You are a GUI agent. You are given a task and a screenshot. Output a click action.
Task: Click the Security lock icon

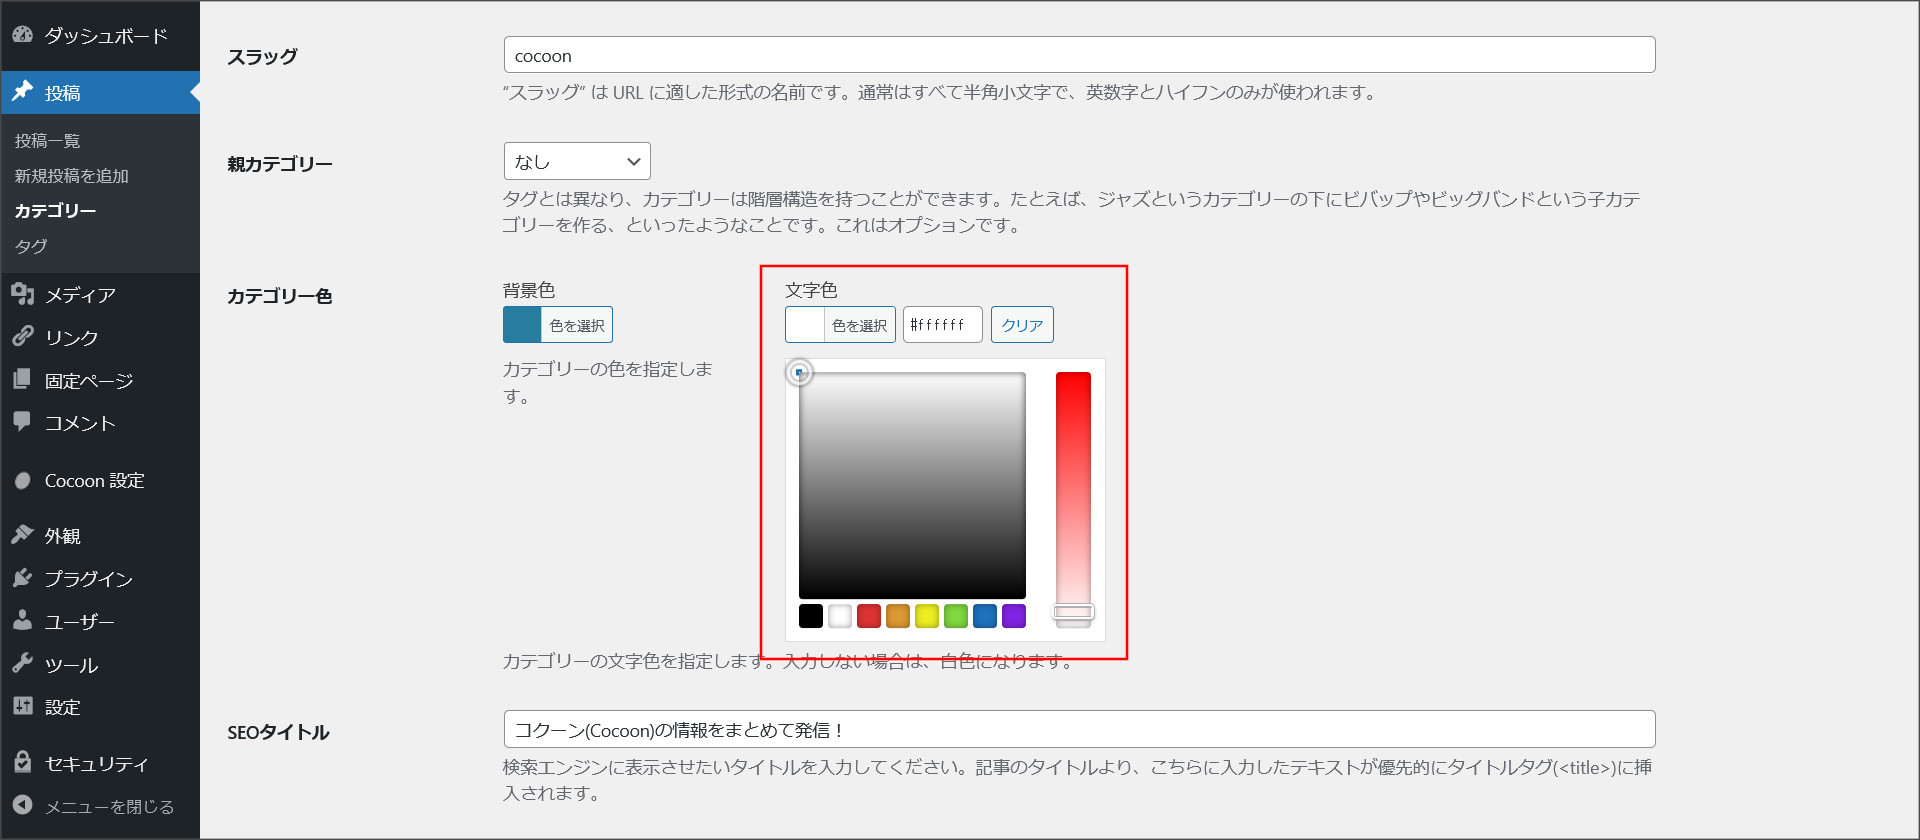23,763
